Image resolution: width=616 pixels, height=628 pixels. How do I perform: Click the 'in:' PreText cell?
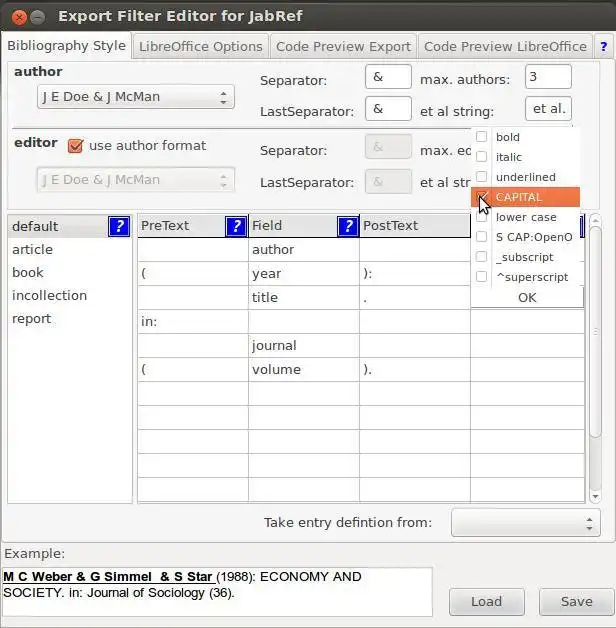193,322
